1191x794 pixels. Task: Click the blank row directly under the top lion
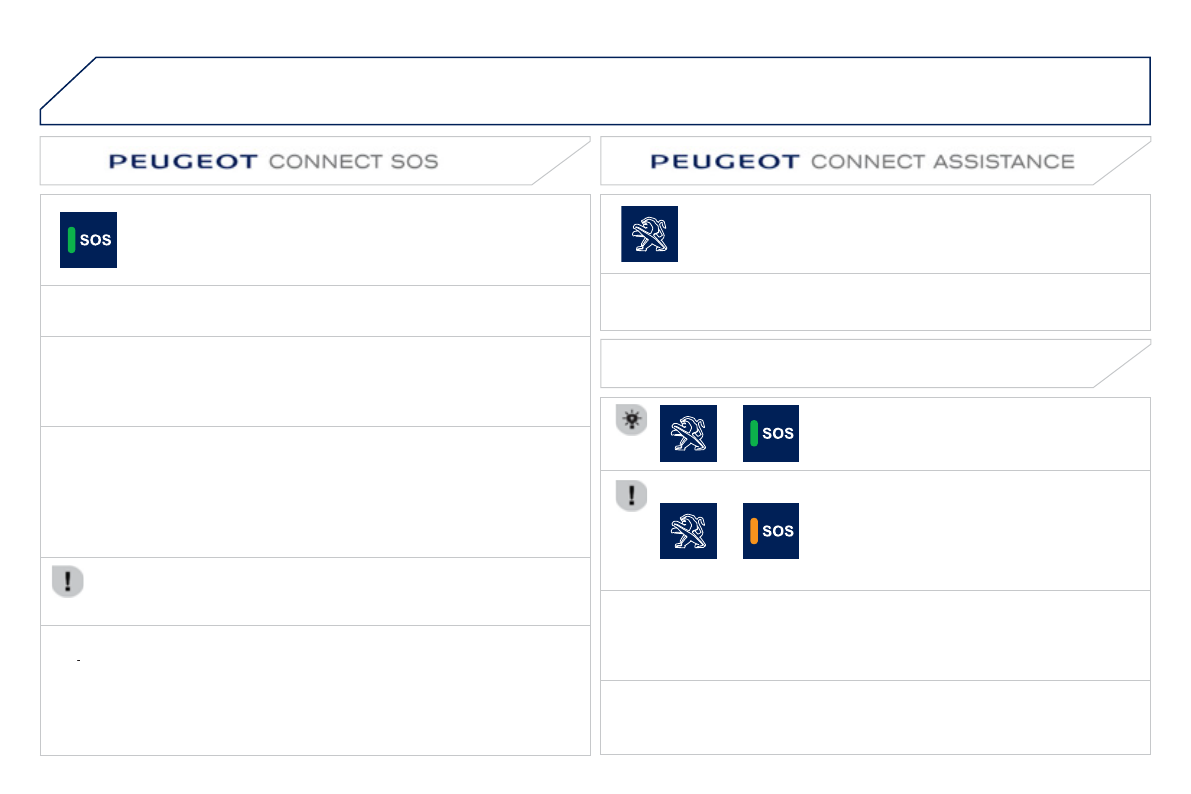click(x=875, y=302)
